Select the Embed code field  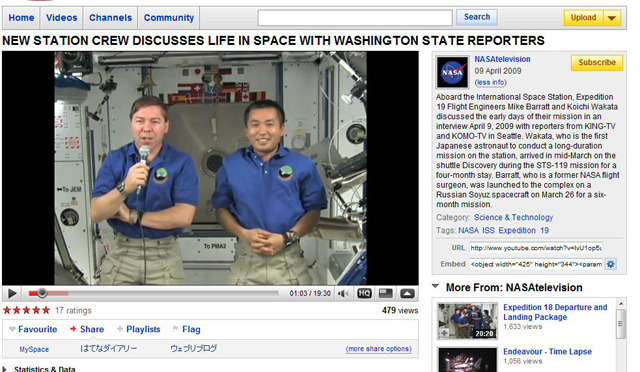click(536, 264)
